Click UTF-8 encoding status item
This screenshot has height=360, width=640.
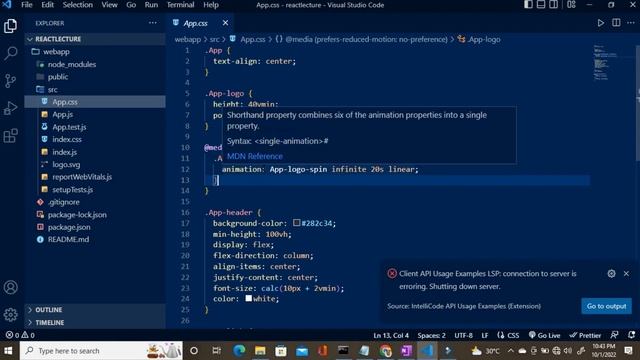point(463,335)
